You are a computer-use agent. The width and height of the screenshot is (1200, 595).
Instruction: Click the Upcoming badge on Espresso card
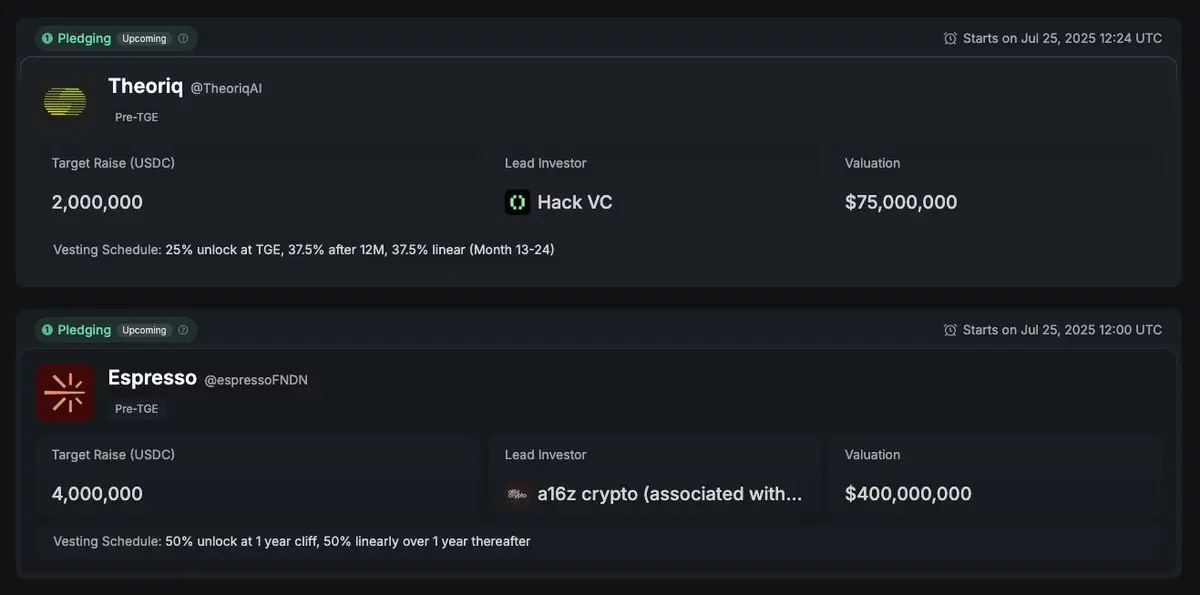(x=144, y=330)
